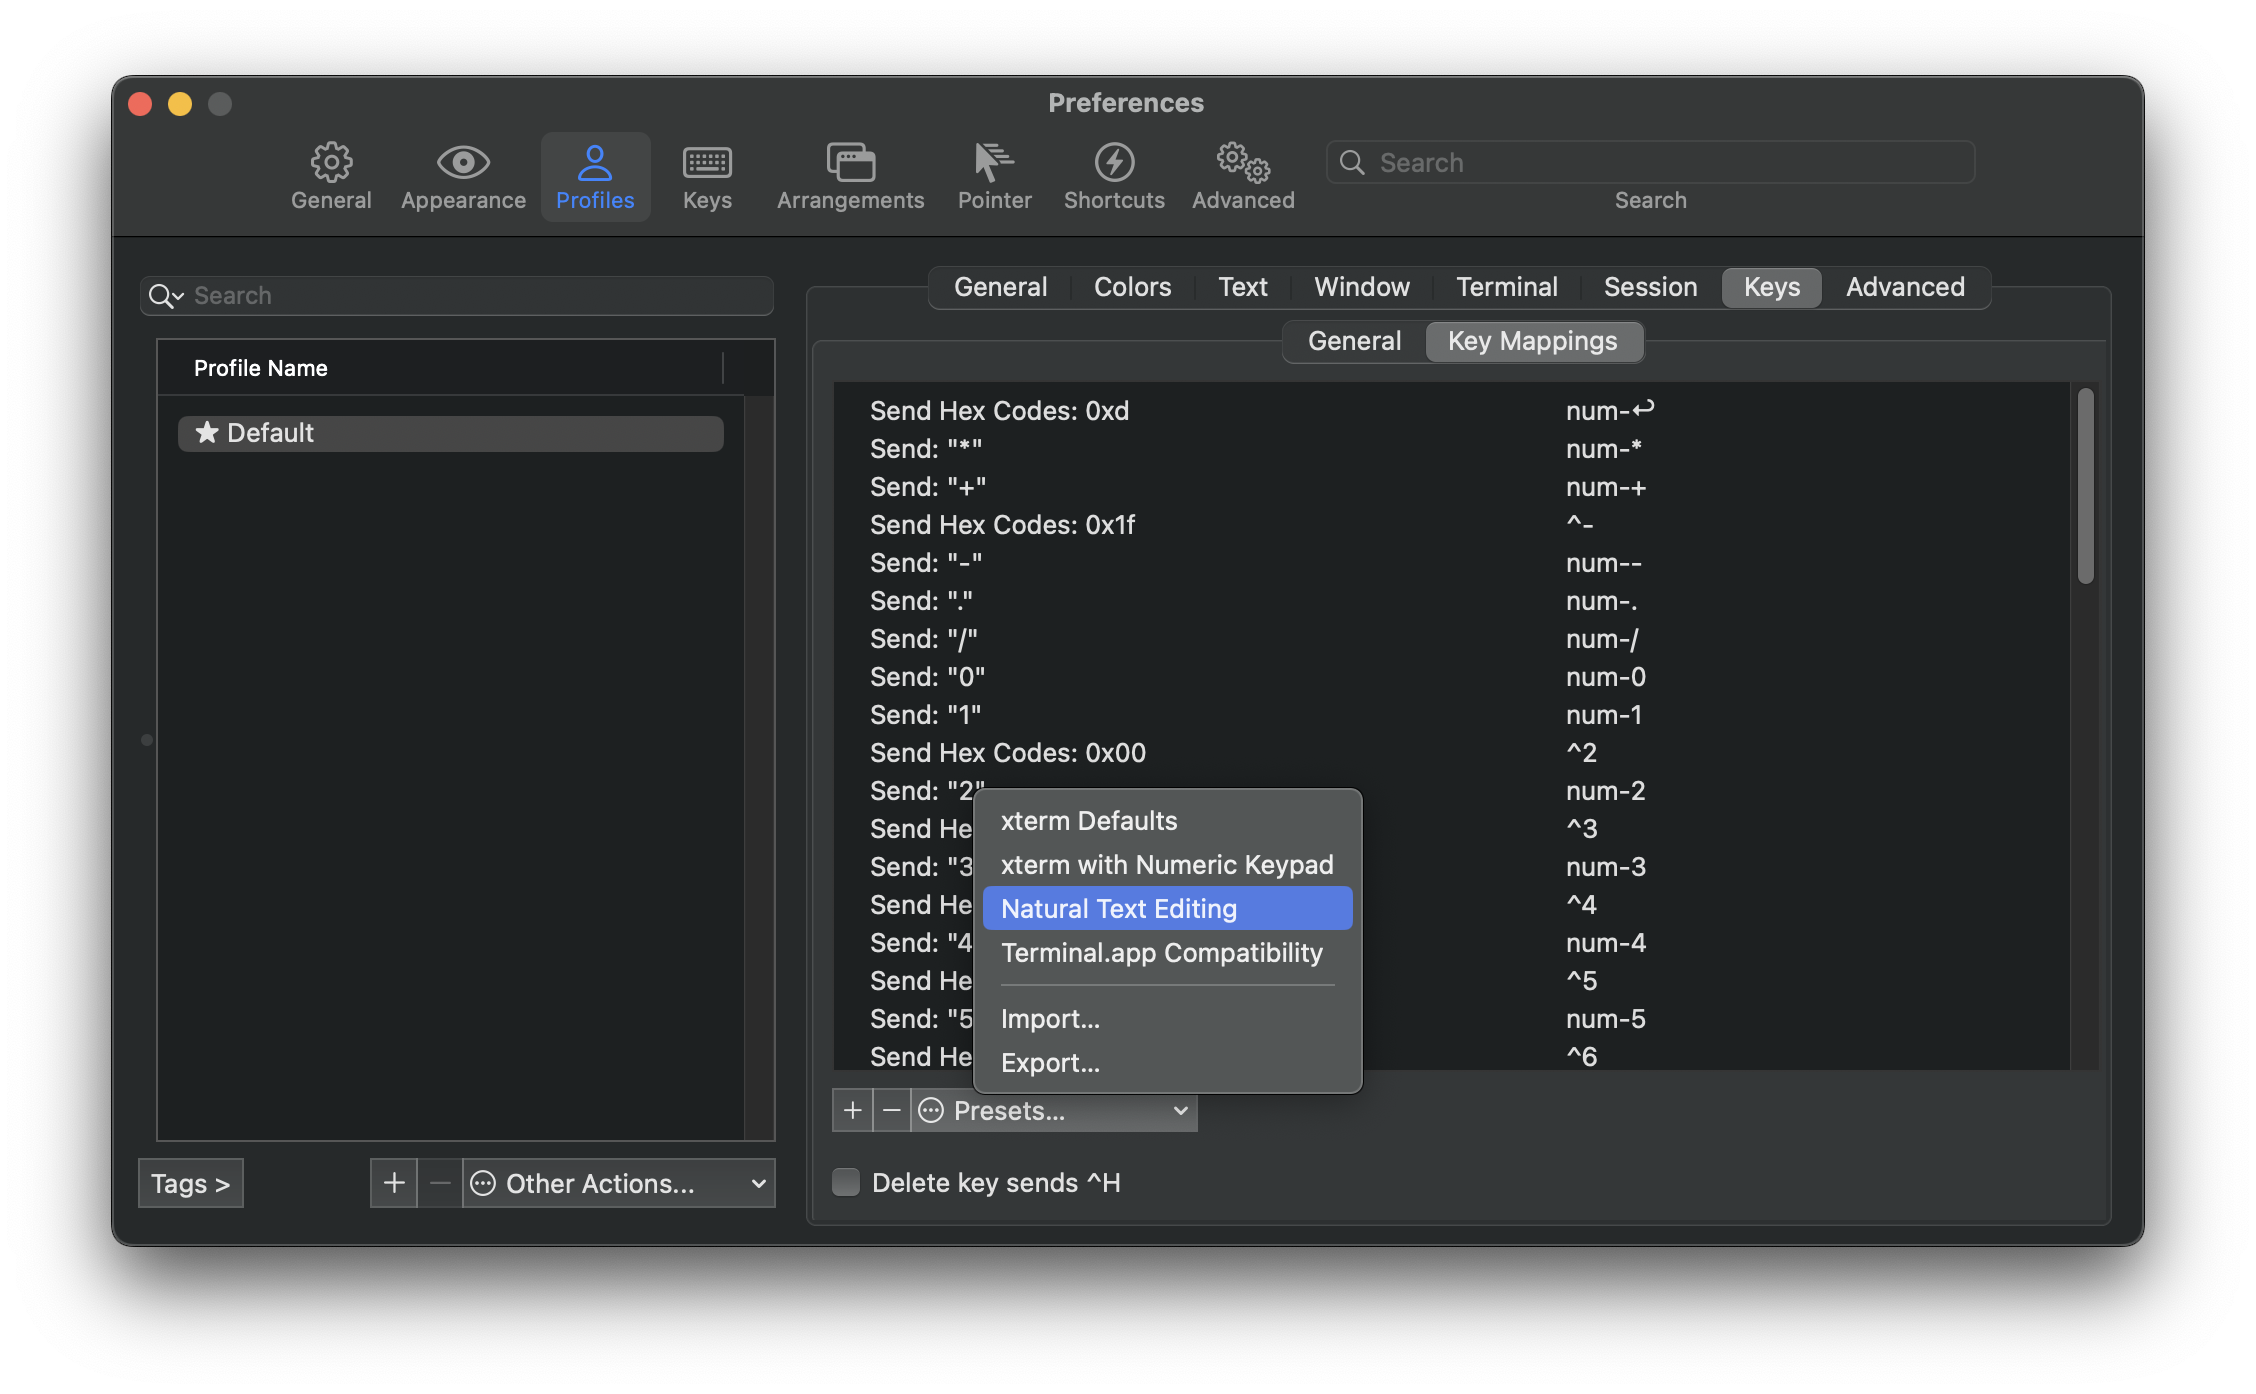Add a new profile with the plus button
The image size is (2256, 1394).
tap(394, 1183)
